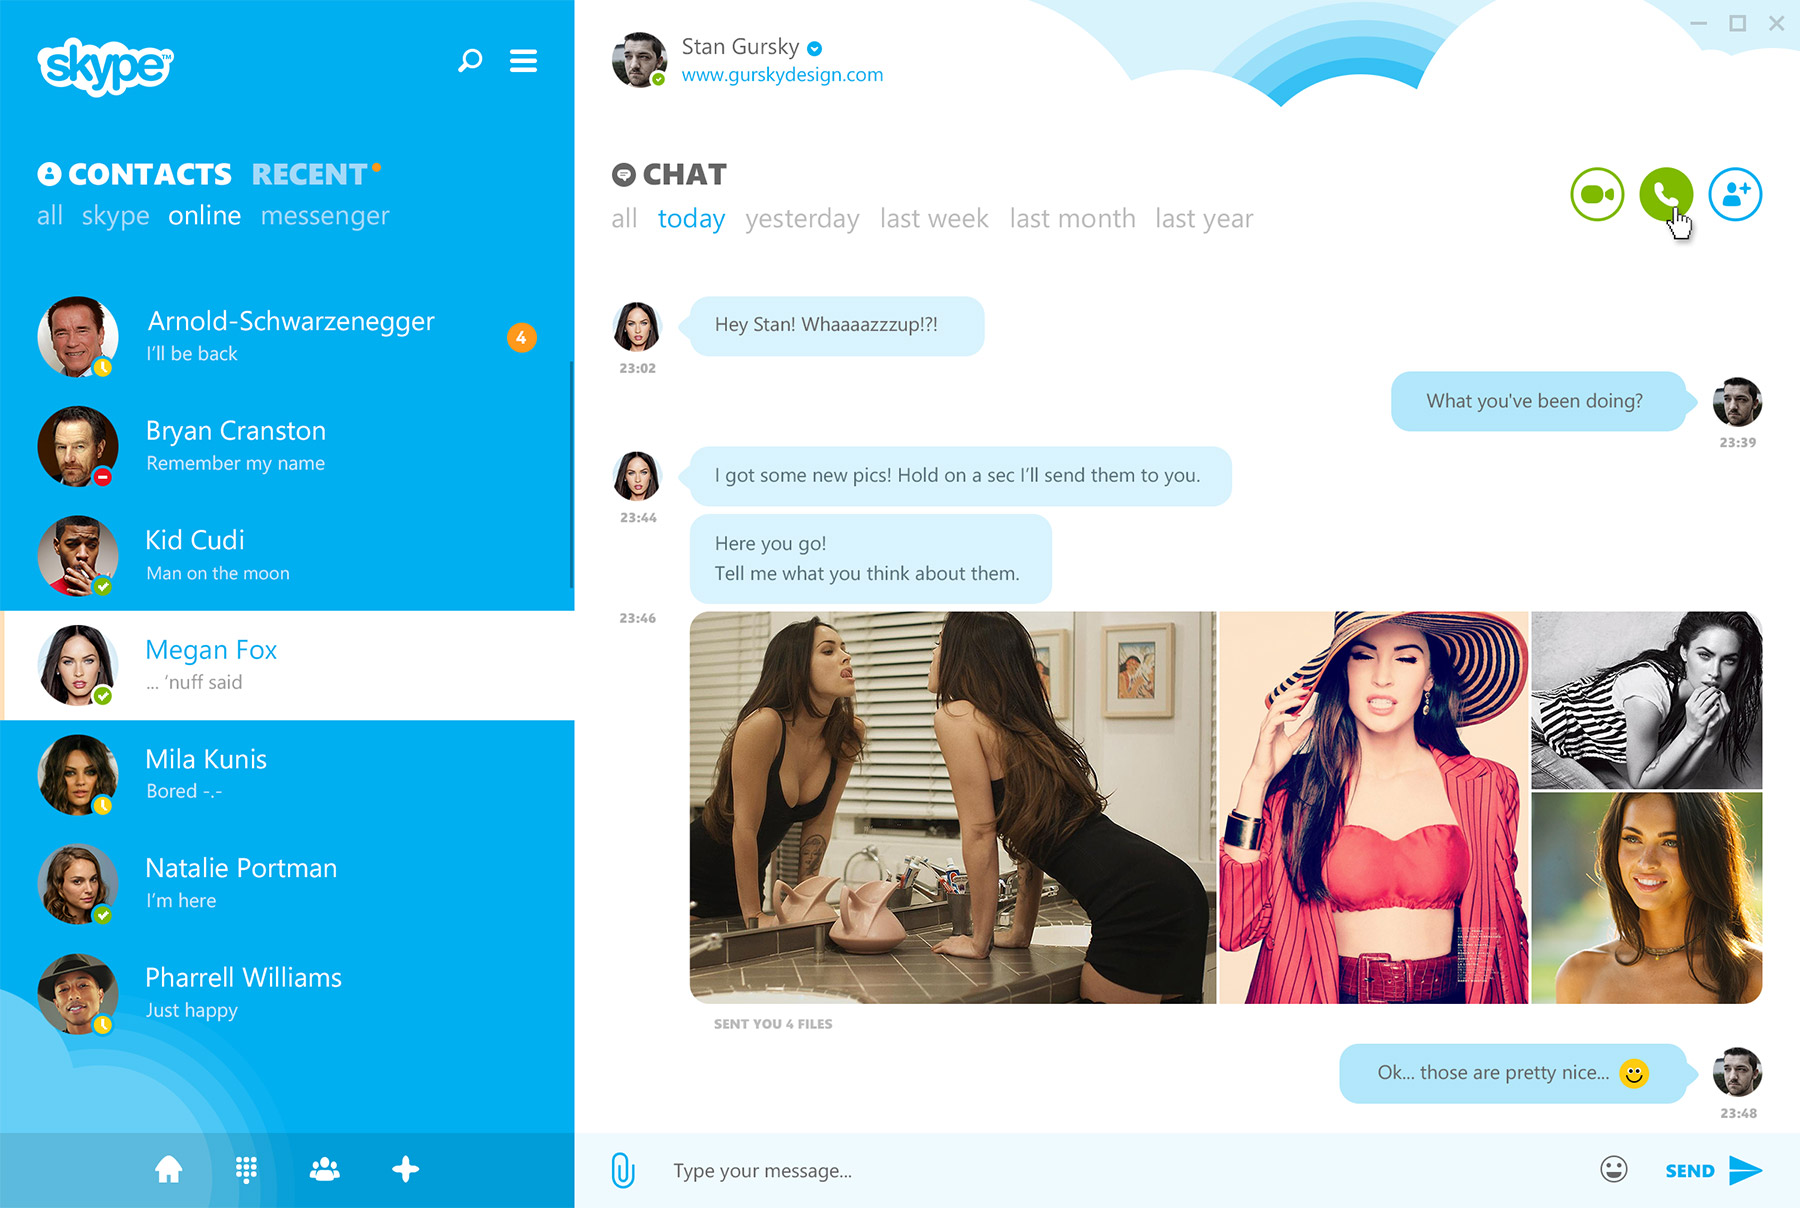1800x1208 pixels.
Task: Show last month chat history
Action: pyautogui.click(x=1072, y=219)
